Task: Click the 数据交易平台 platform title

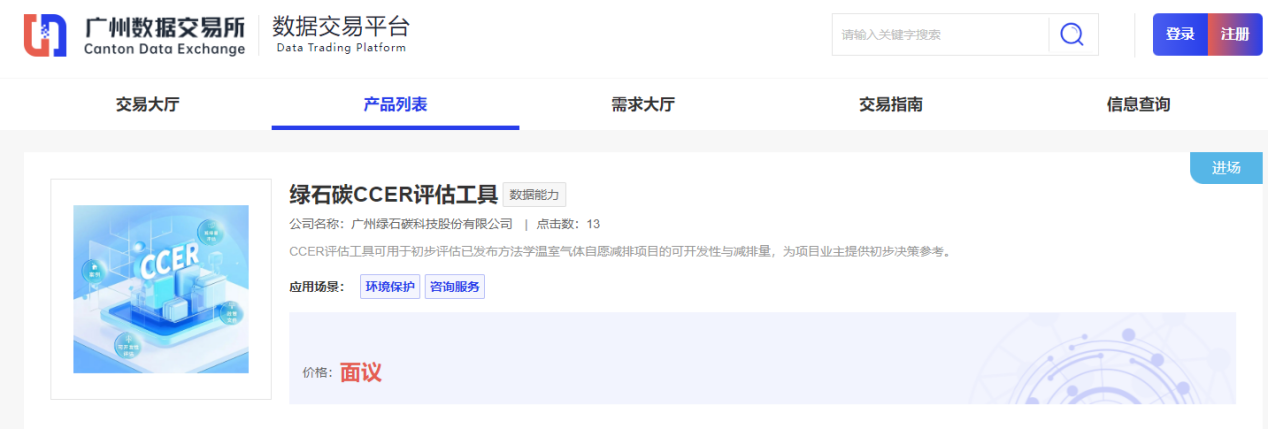Action: (x=341, y=27)
